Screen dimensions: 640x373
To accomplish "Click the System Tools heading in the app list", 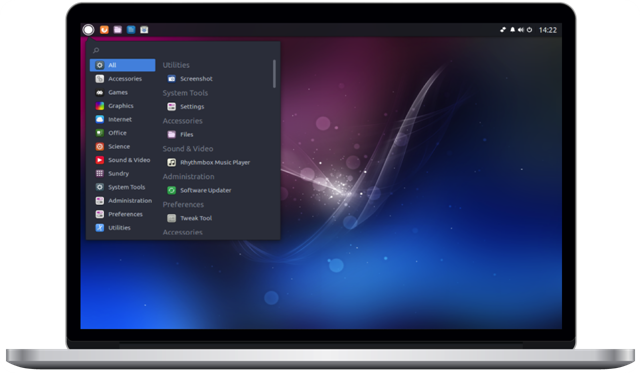I will [185, 93].
